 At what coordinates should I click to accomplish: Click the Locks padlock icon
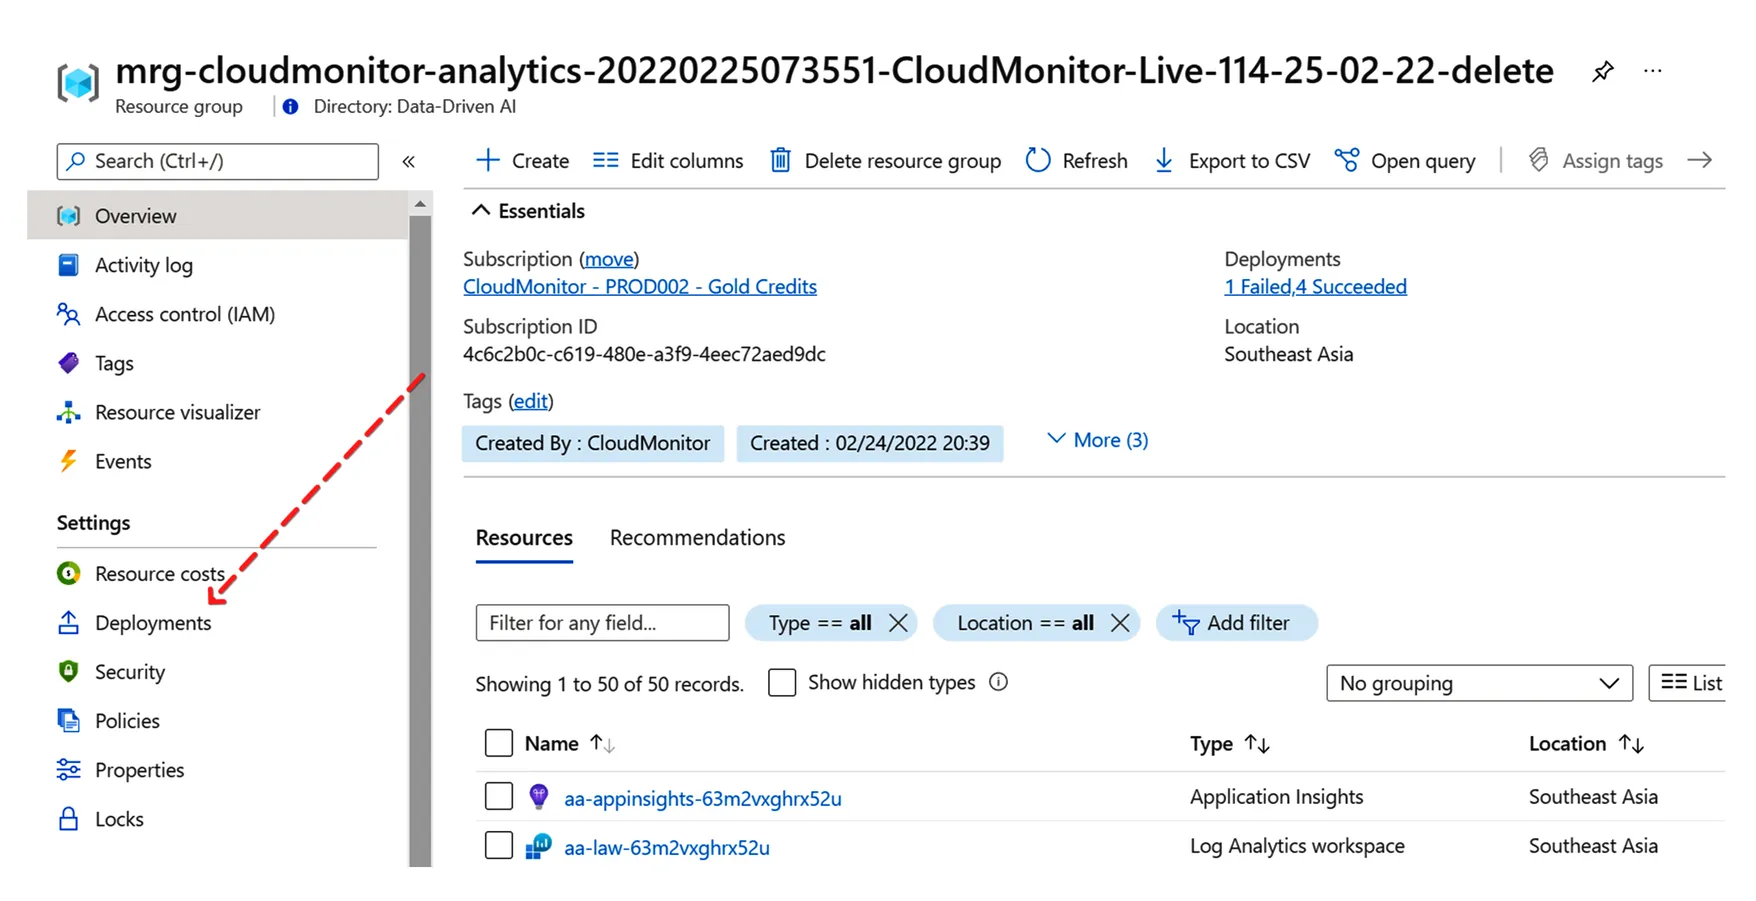pyautogui.click(x=68, y=818)
